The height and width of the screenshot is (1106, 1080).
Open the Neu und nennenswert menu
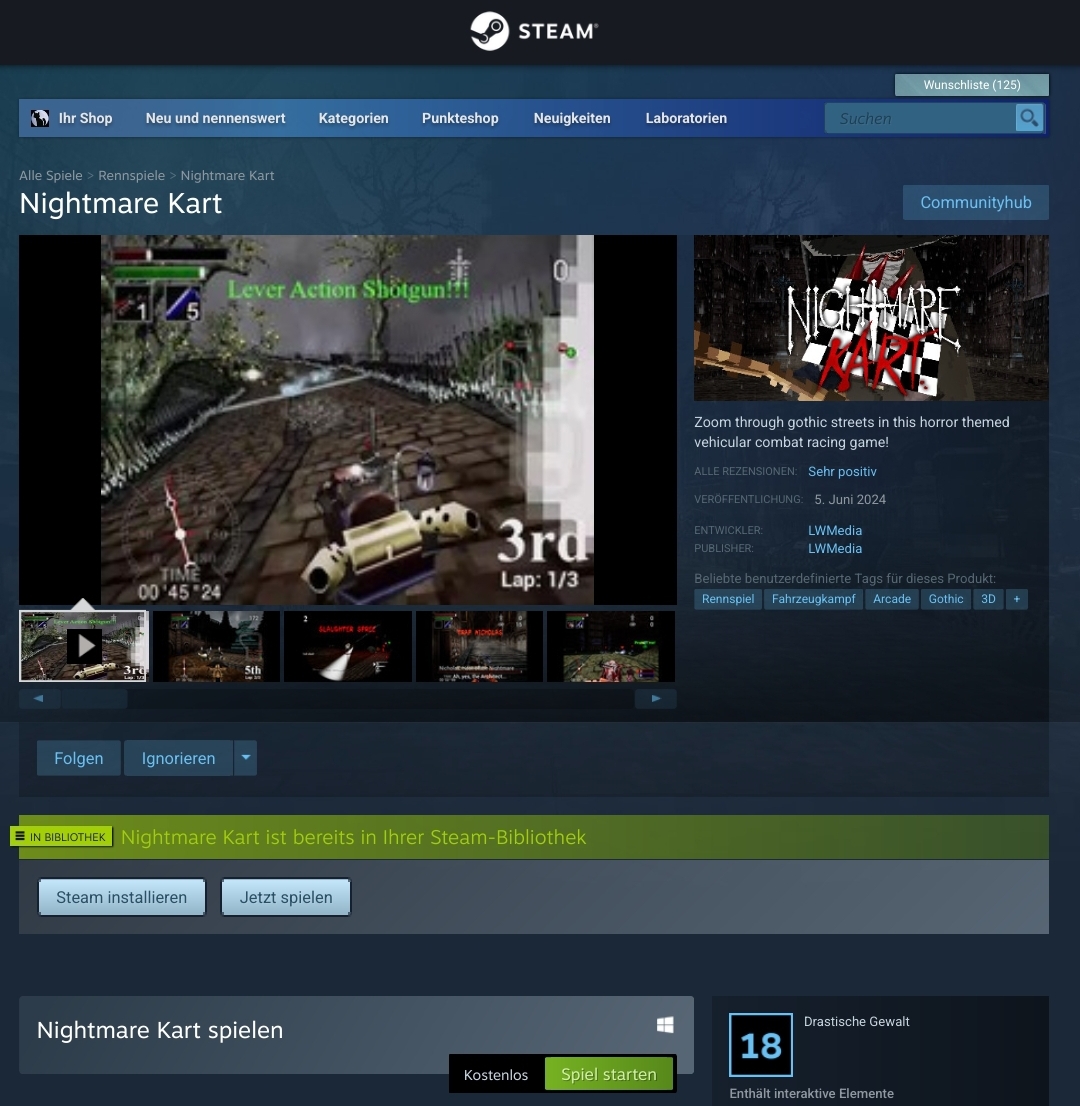(215, 118)
